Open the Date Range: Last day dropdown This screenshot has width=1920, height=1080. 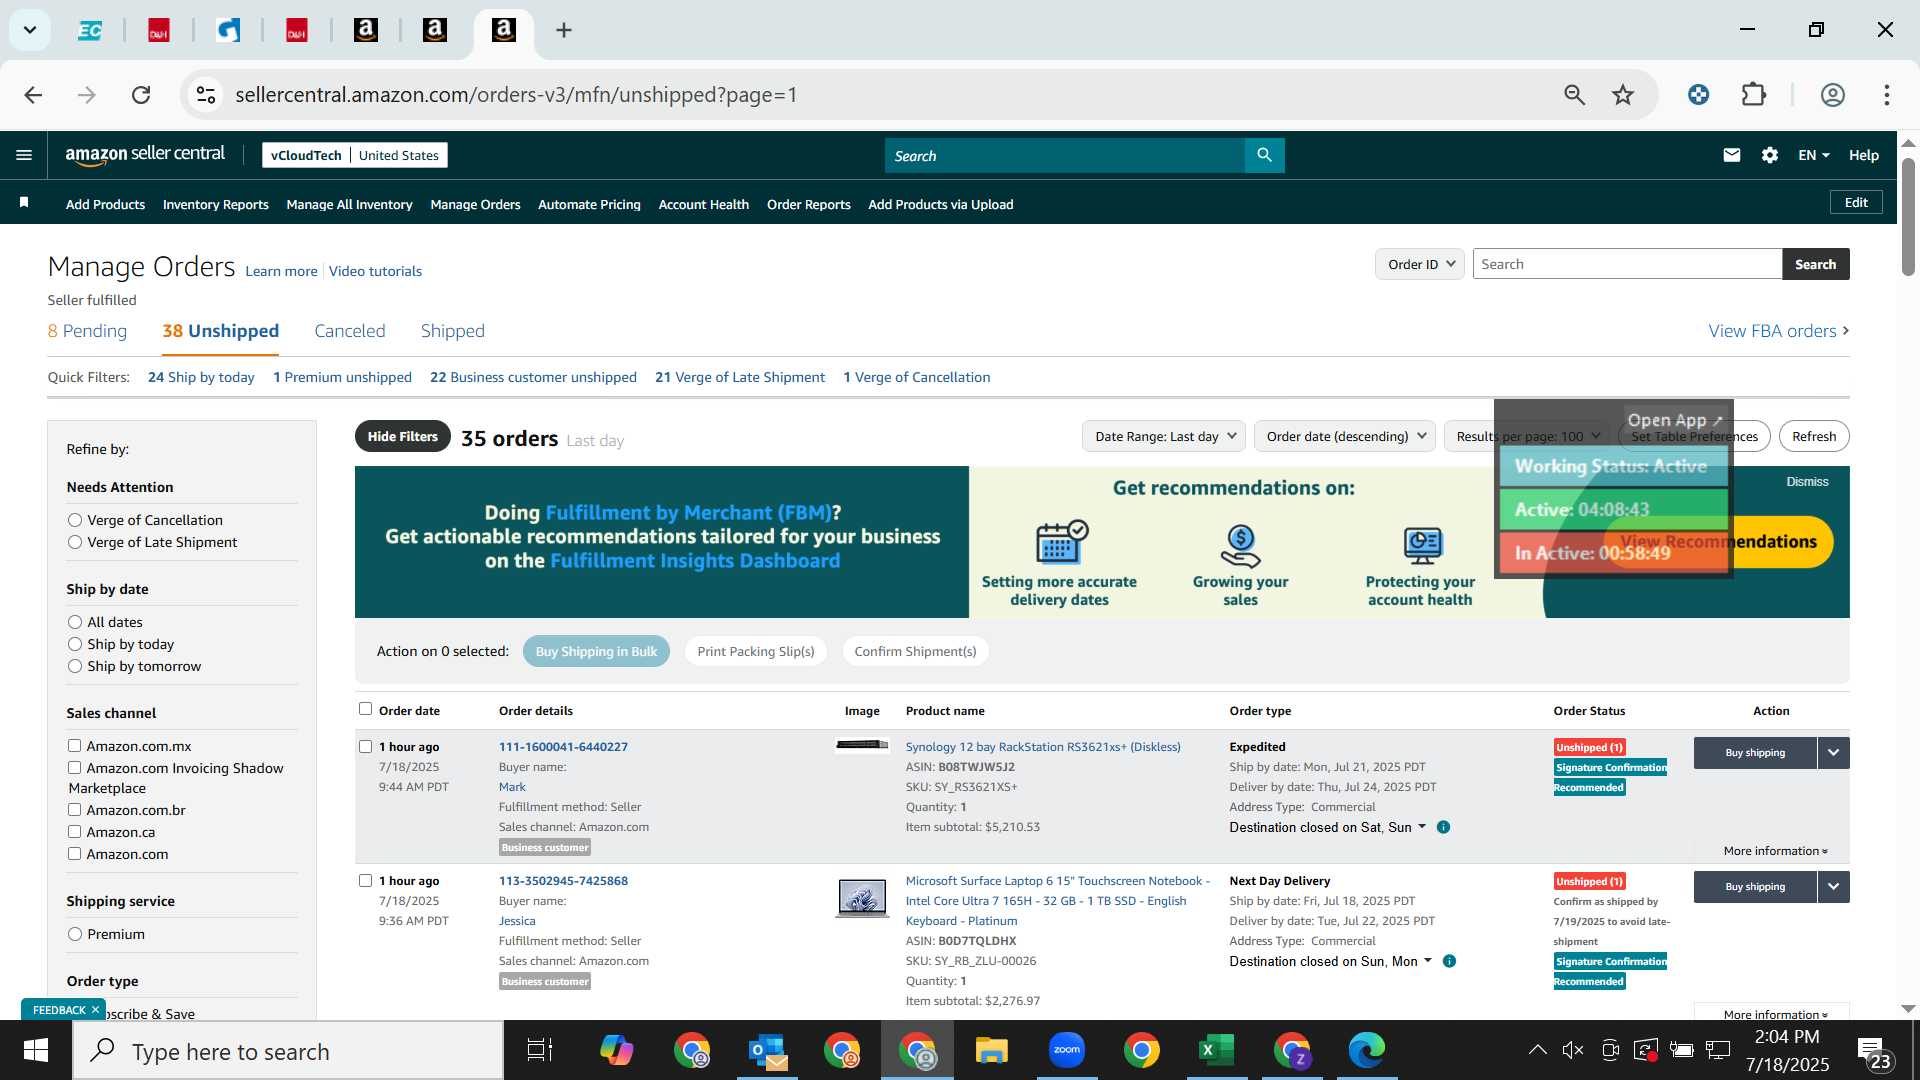pos(1164,436)
